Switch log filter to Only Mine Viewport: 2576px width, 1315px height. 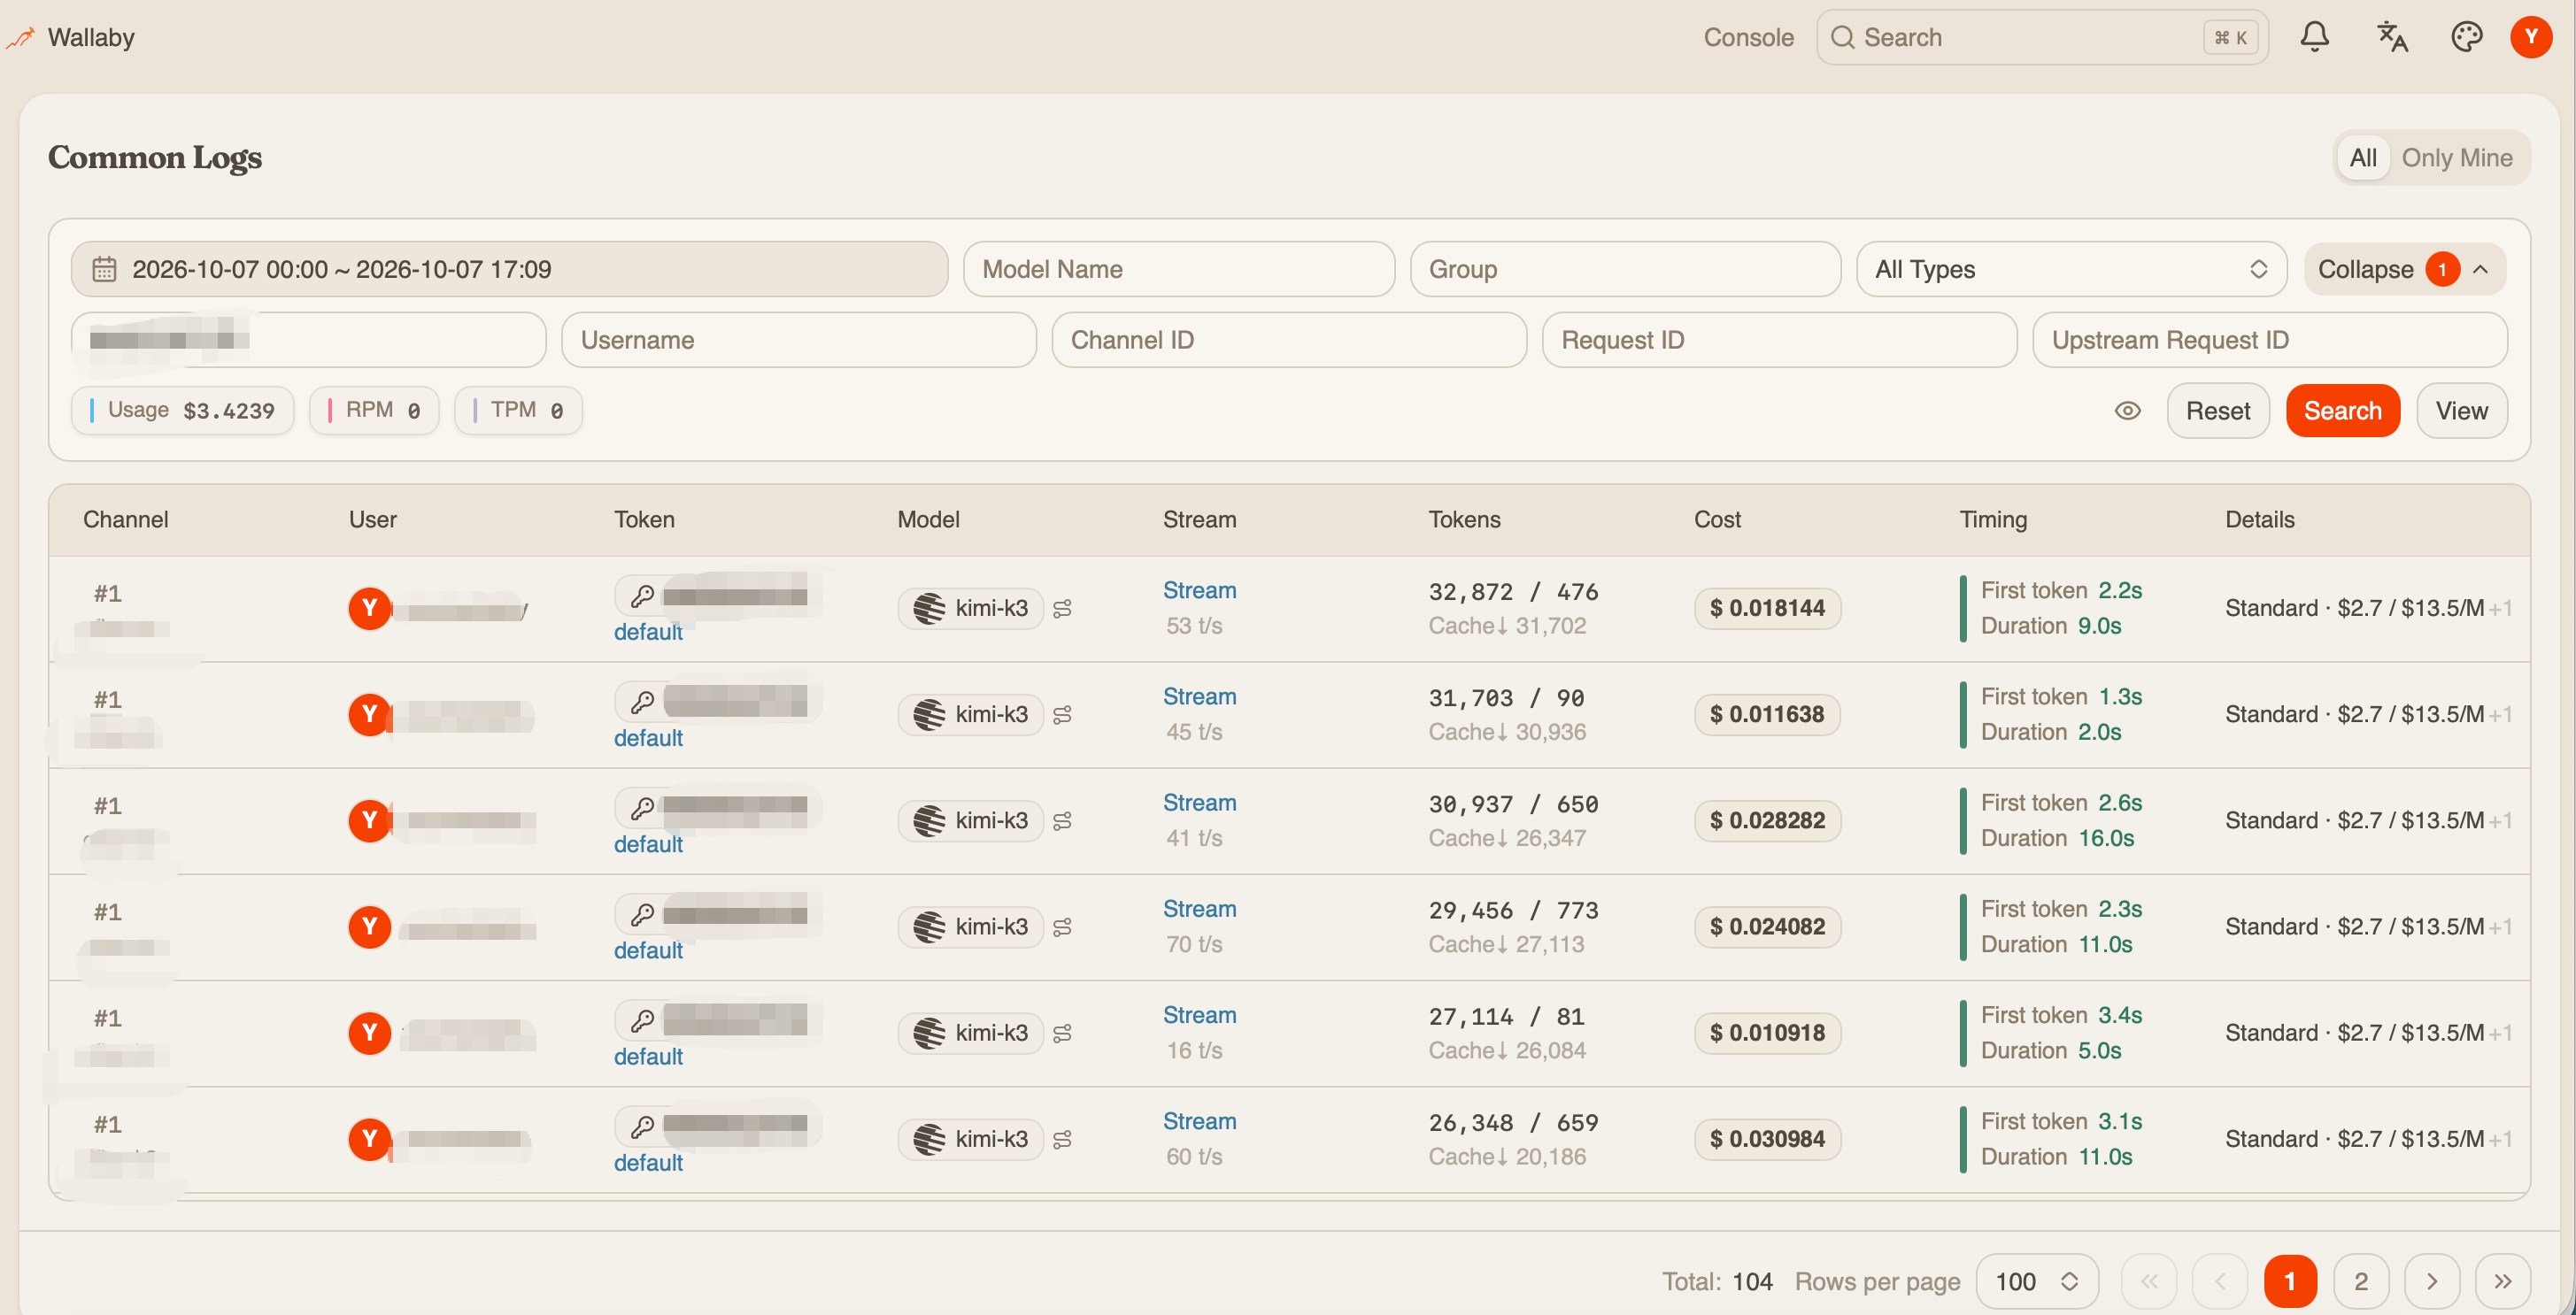[x=2456, y=158]
